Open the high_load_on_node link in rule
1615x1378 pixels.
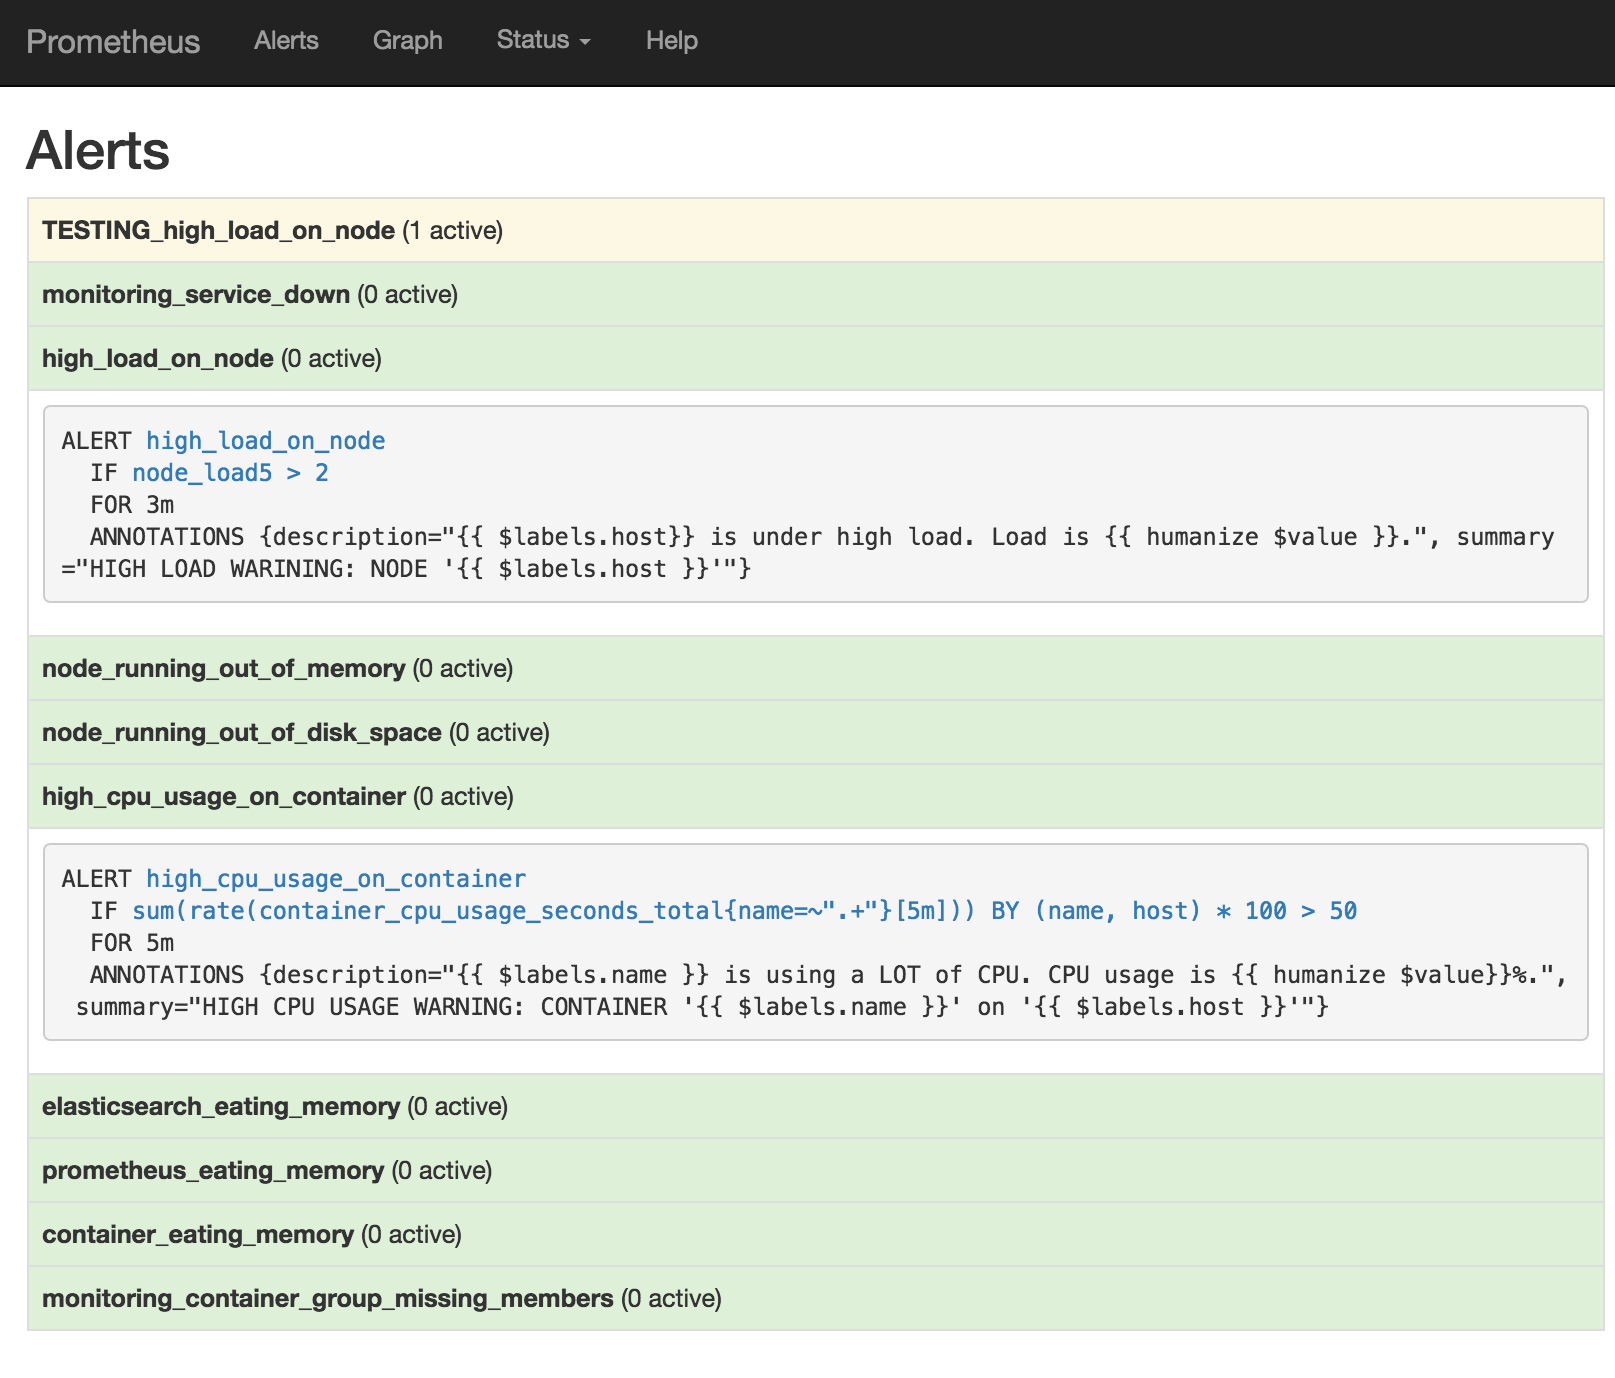pyautogui.click(x=266, y=441)
